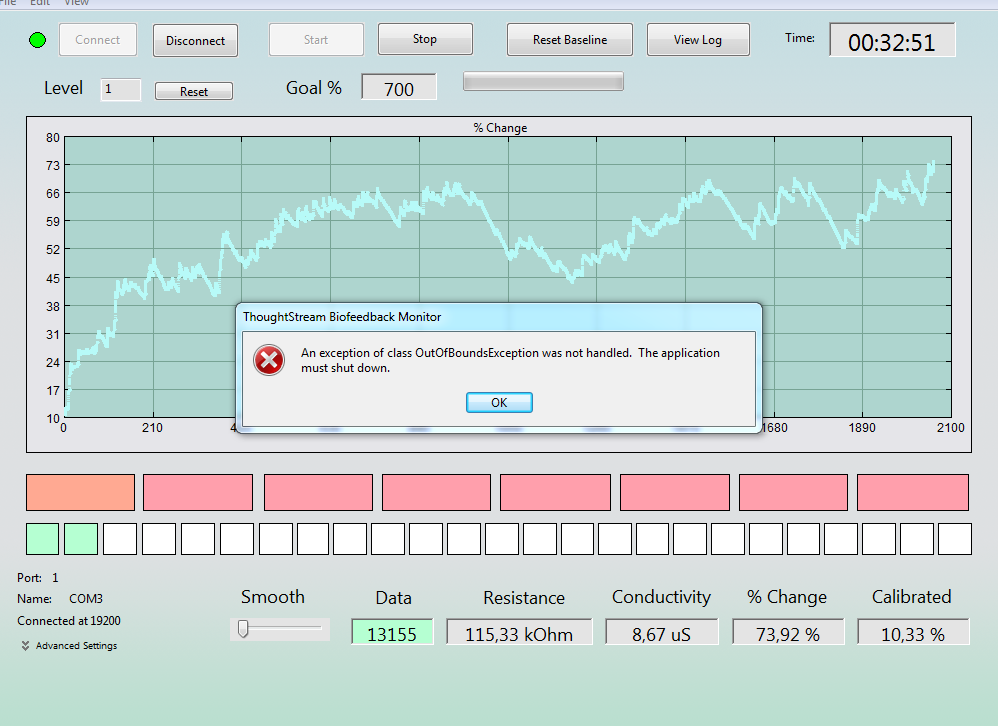The height and width of the screenshot is (726, 998).
Task: Click the first green small square
Action: (43, 539)
